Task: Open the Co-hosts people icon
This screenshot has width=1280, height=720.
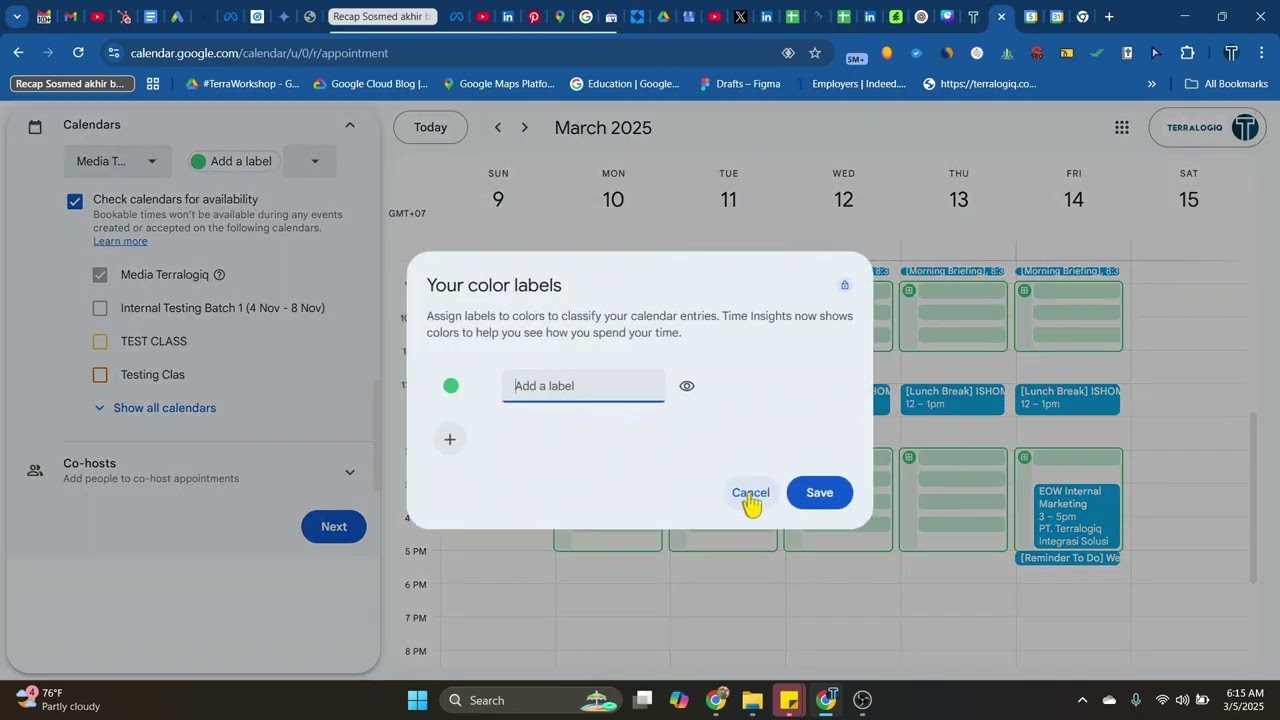Action: [35, 470]
